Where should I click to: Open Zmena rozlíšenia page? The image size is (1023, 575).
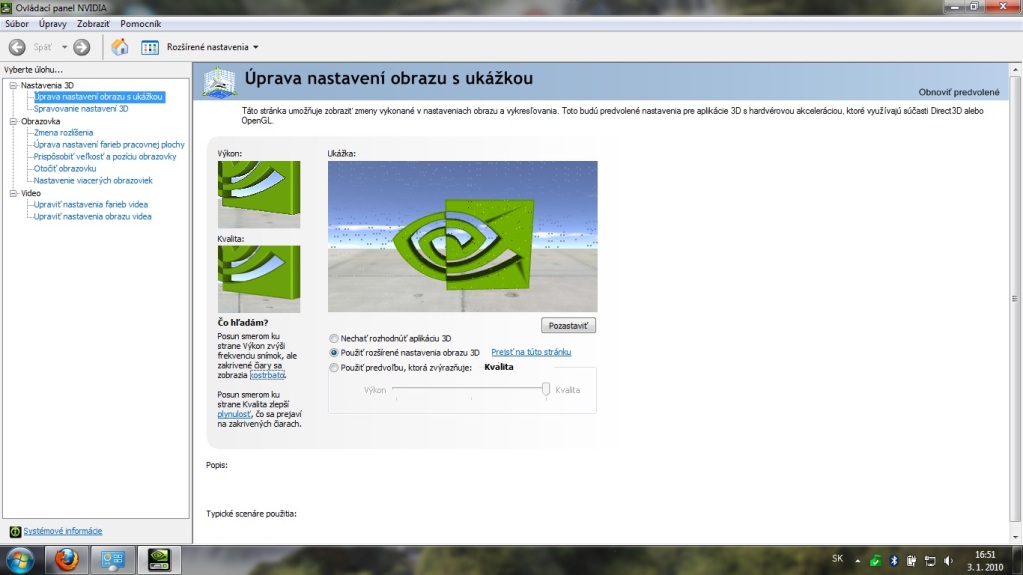coord(63,132)
